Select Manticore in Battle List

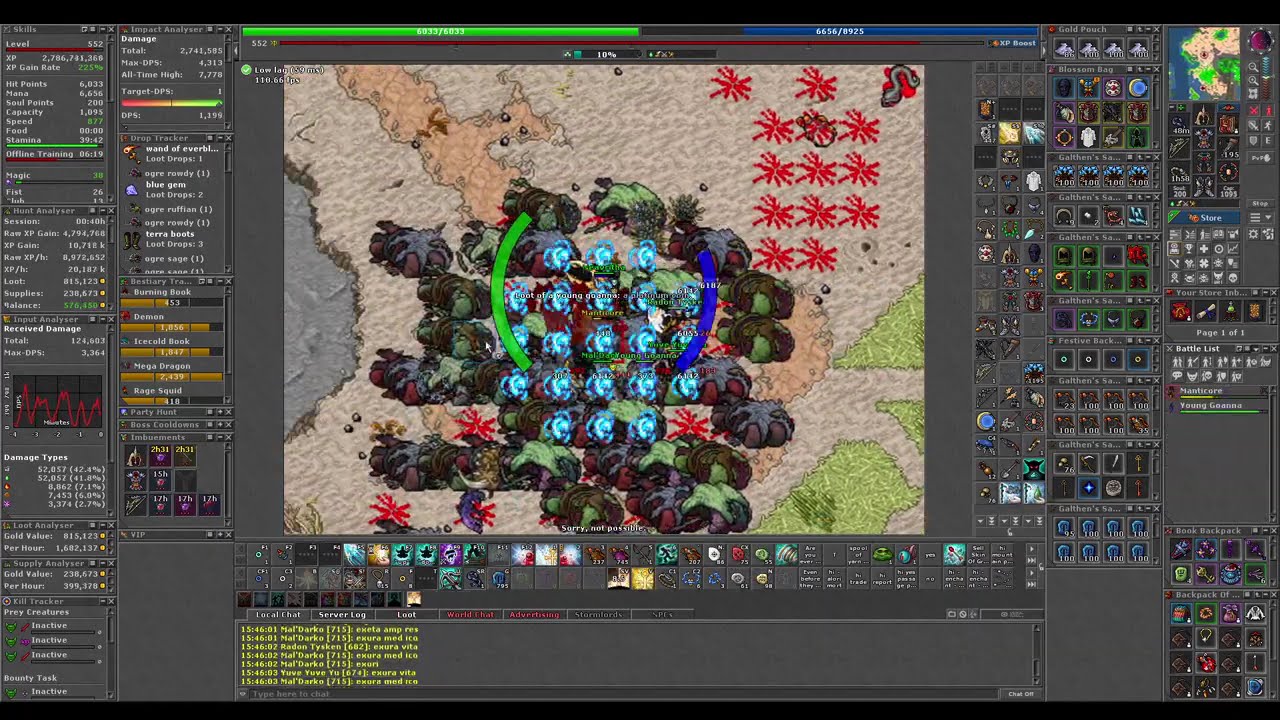(1218, 393)
